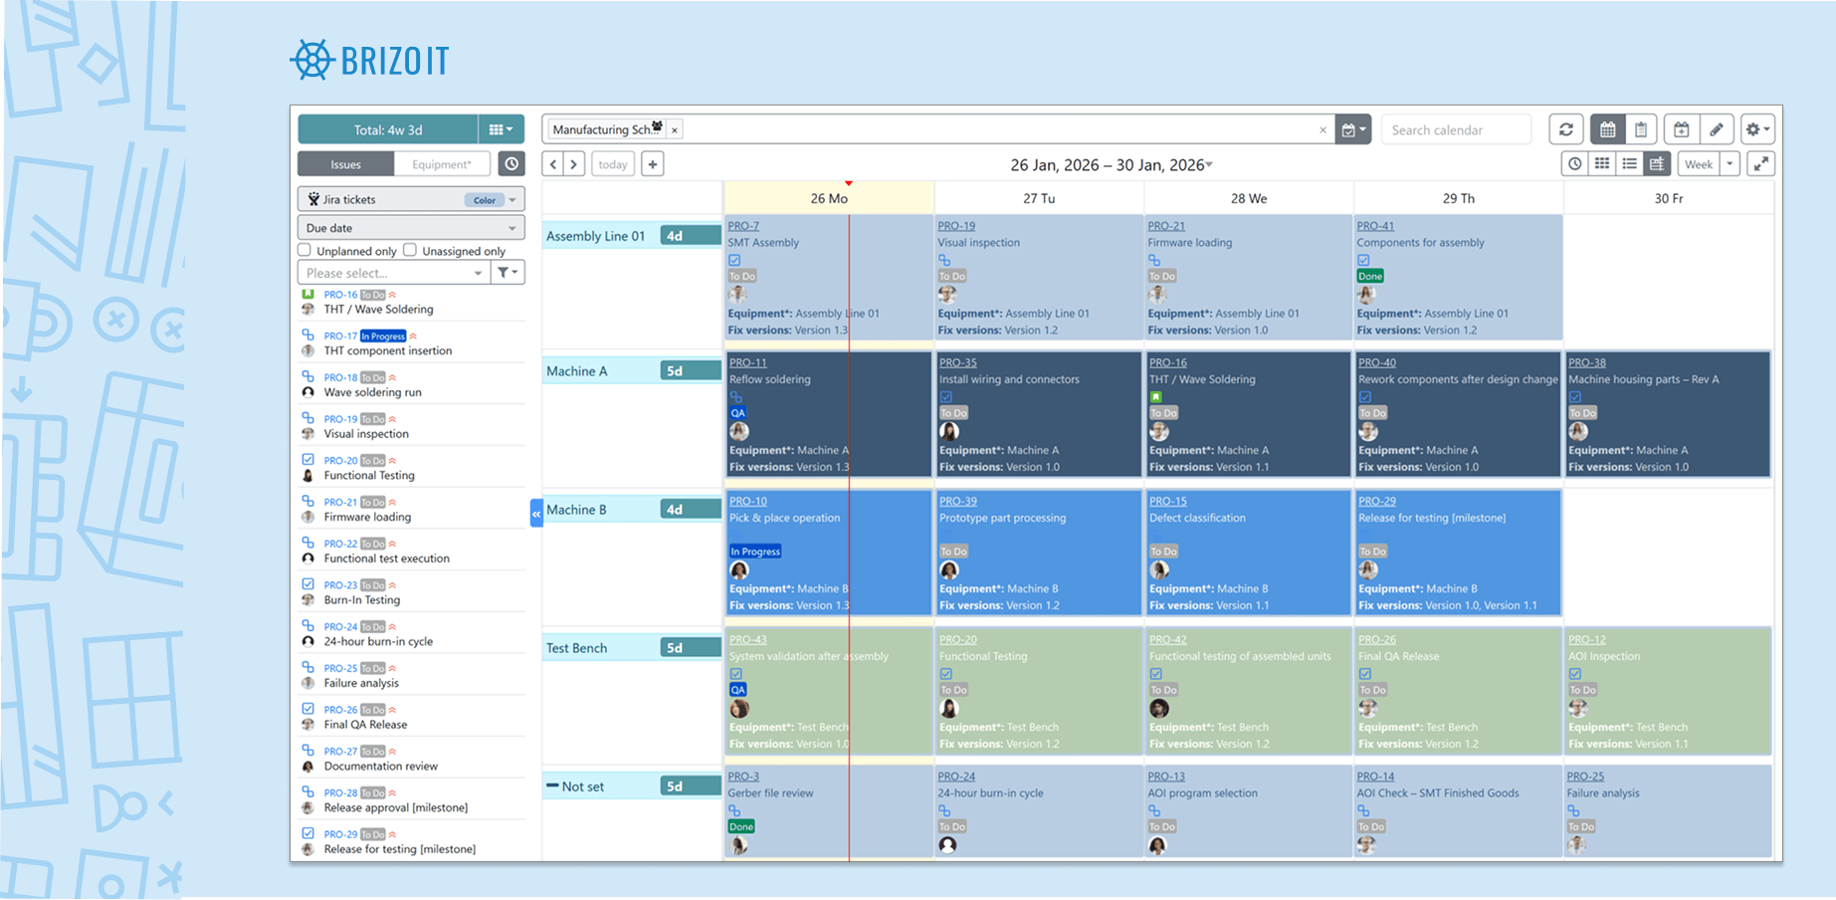Screen dimensions: 1836x900
Task: Switch to the Issues tab
Action: pos(345,163)
